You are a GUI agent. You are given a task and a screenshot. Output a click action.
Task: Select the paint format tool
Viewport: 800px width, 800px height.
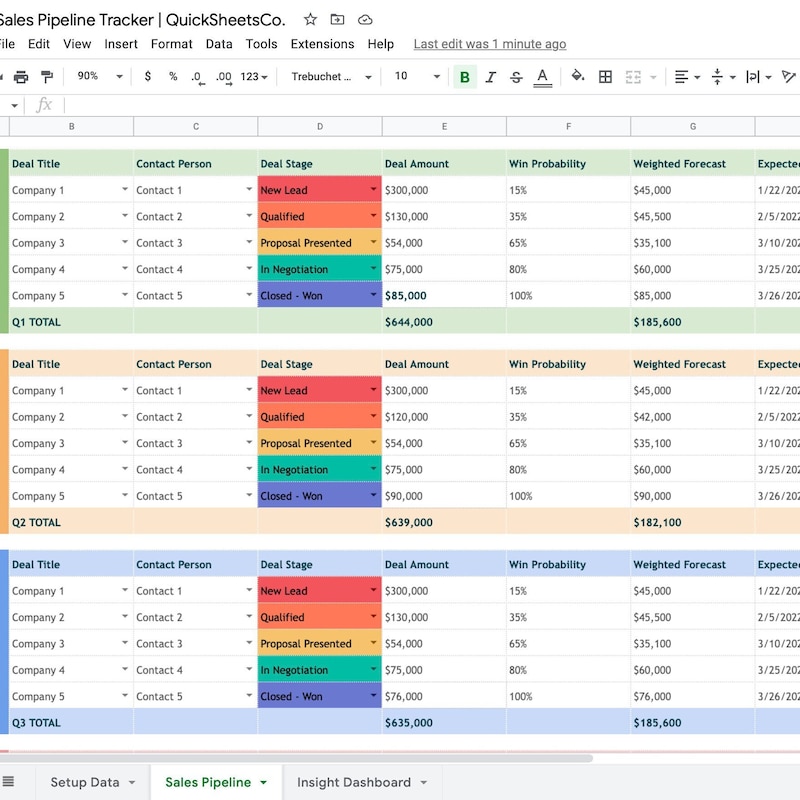click(x=46, y=76)
